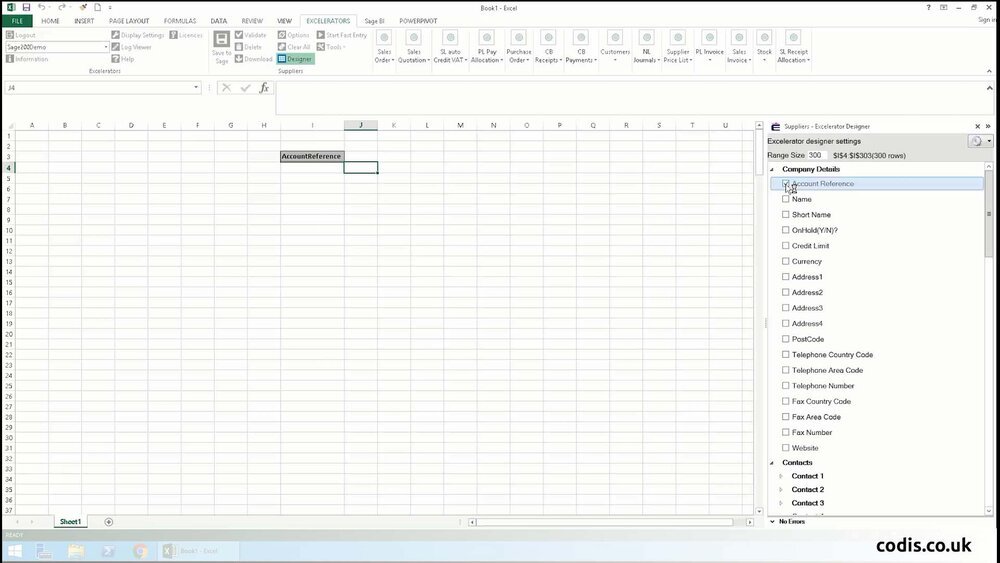This screenshot has width=1000, height=563.
Task: Open the Stock excelerator
Action: 764,47
